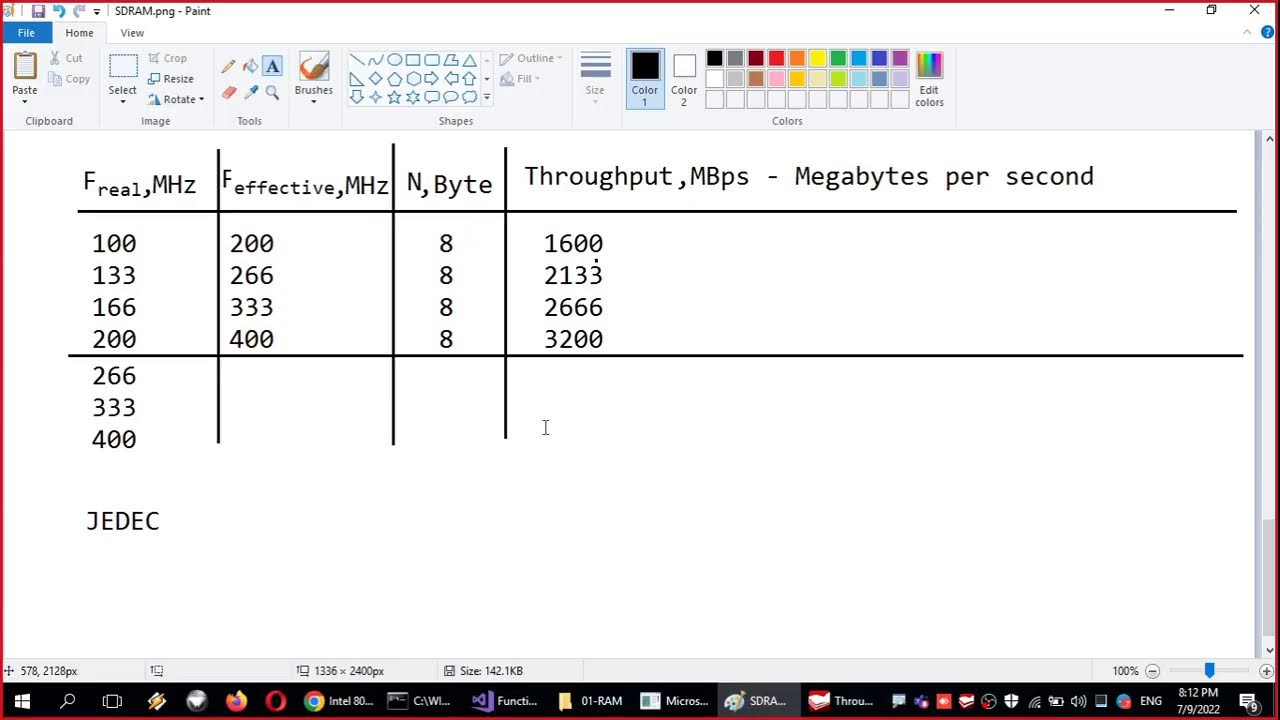Open Visual Studio Functi... taskbar item
Screen dimensions: 1280x720
pyautogui.click(x=505, y=701)
